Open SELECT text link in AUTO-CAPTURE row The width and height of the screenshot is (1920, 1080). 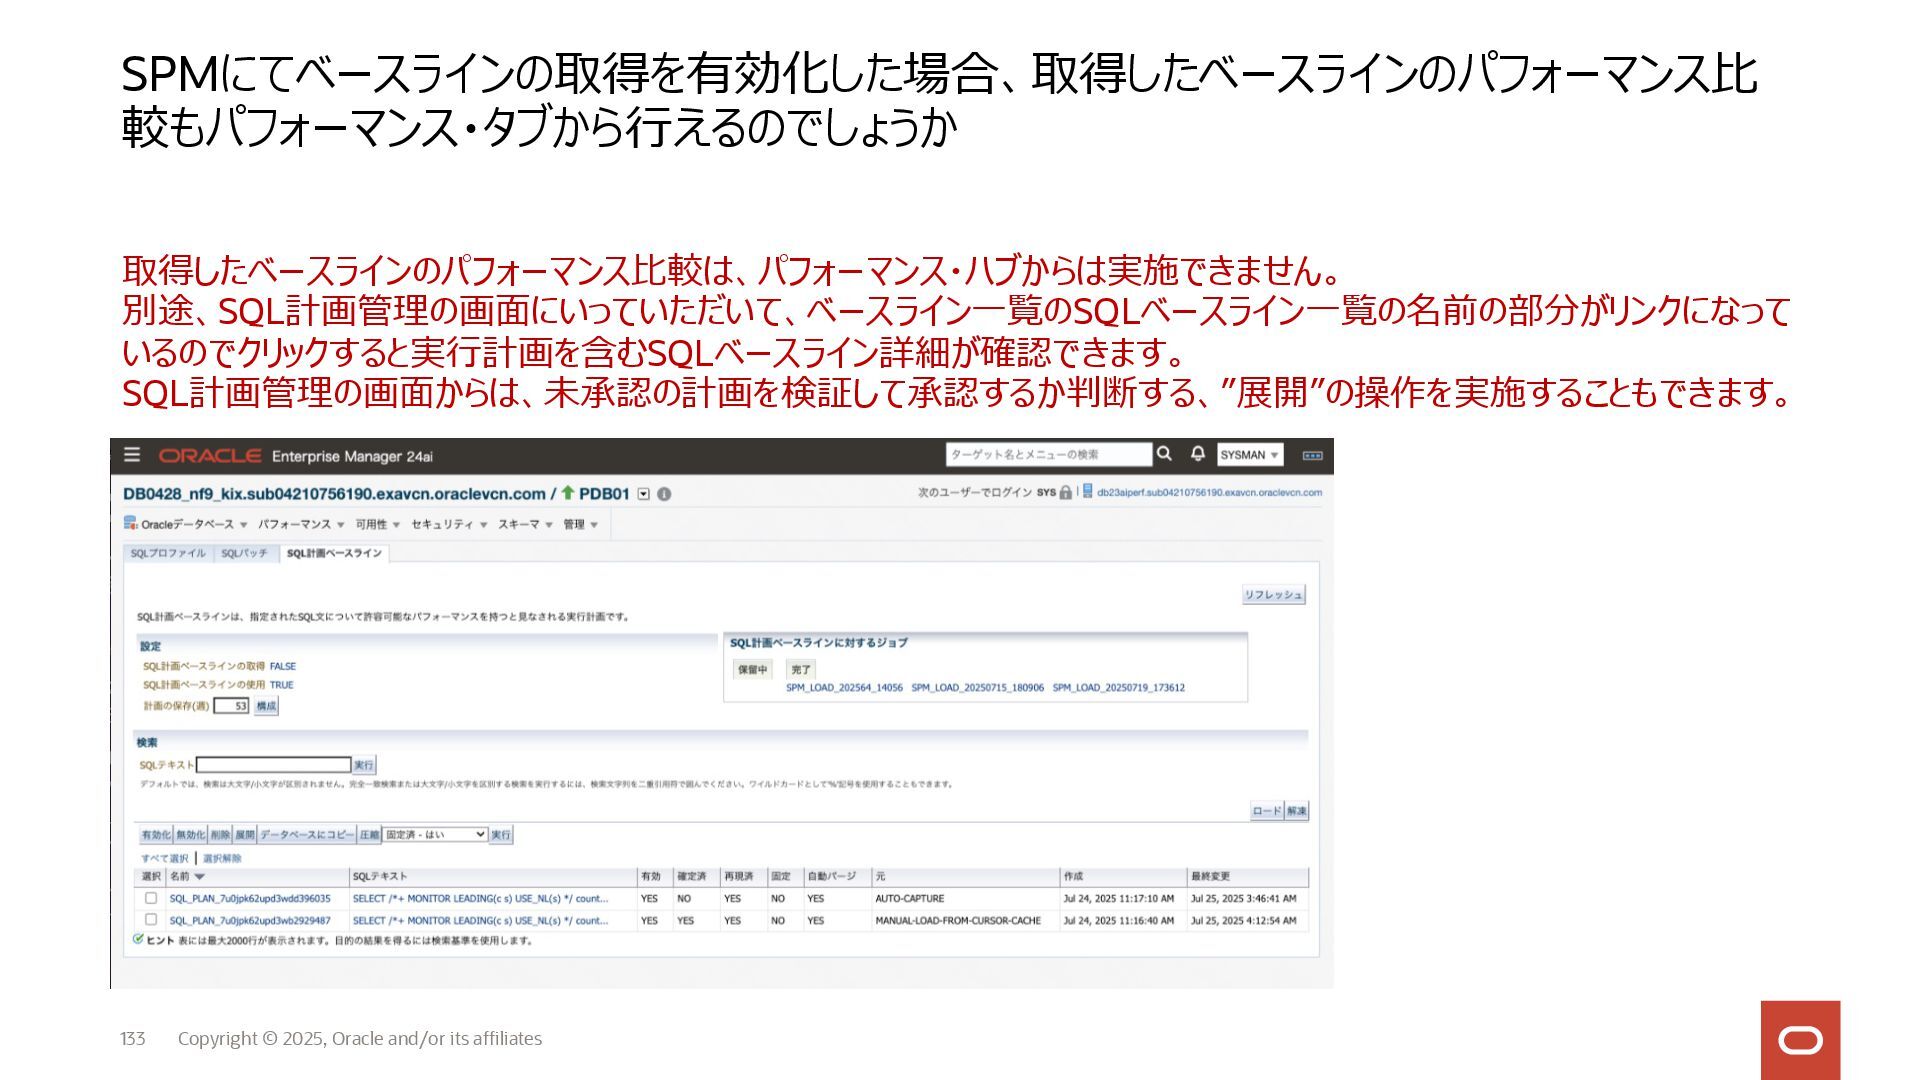point(480,899)
